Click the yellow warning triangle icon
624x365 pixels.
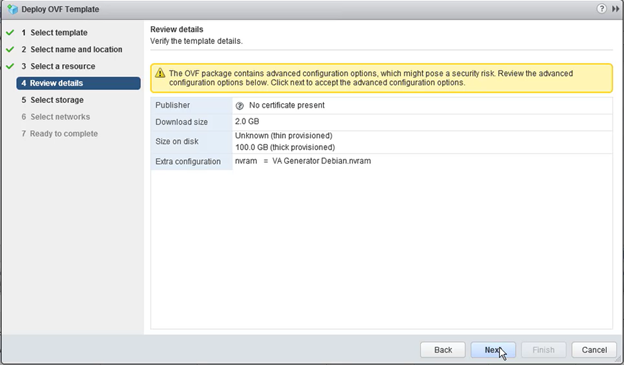click(x=160, y=73)
